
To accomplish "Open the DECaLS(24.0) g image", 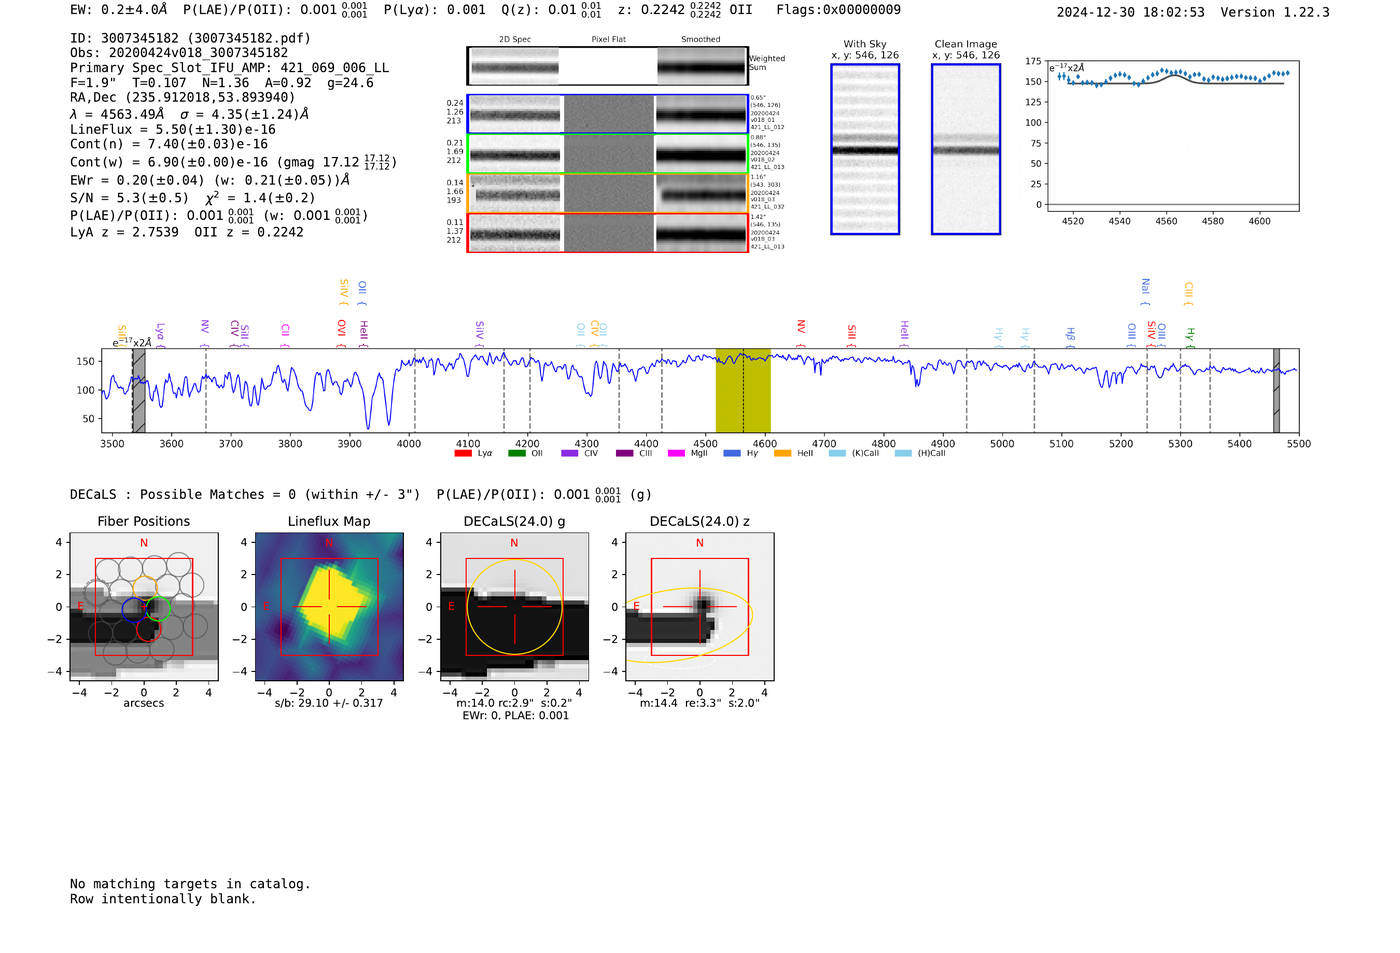I will 515,607.
